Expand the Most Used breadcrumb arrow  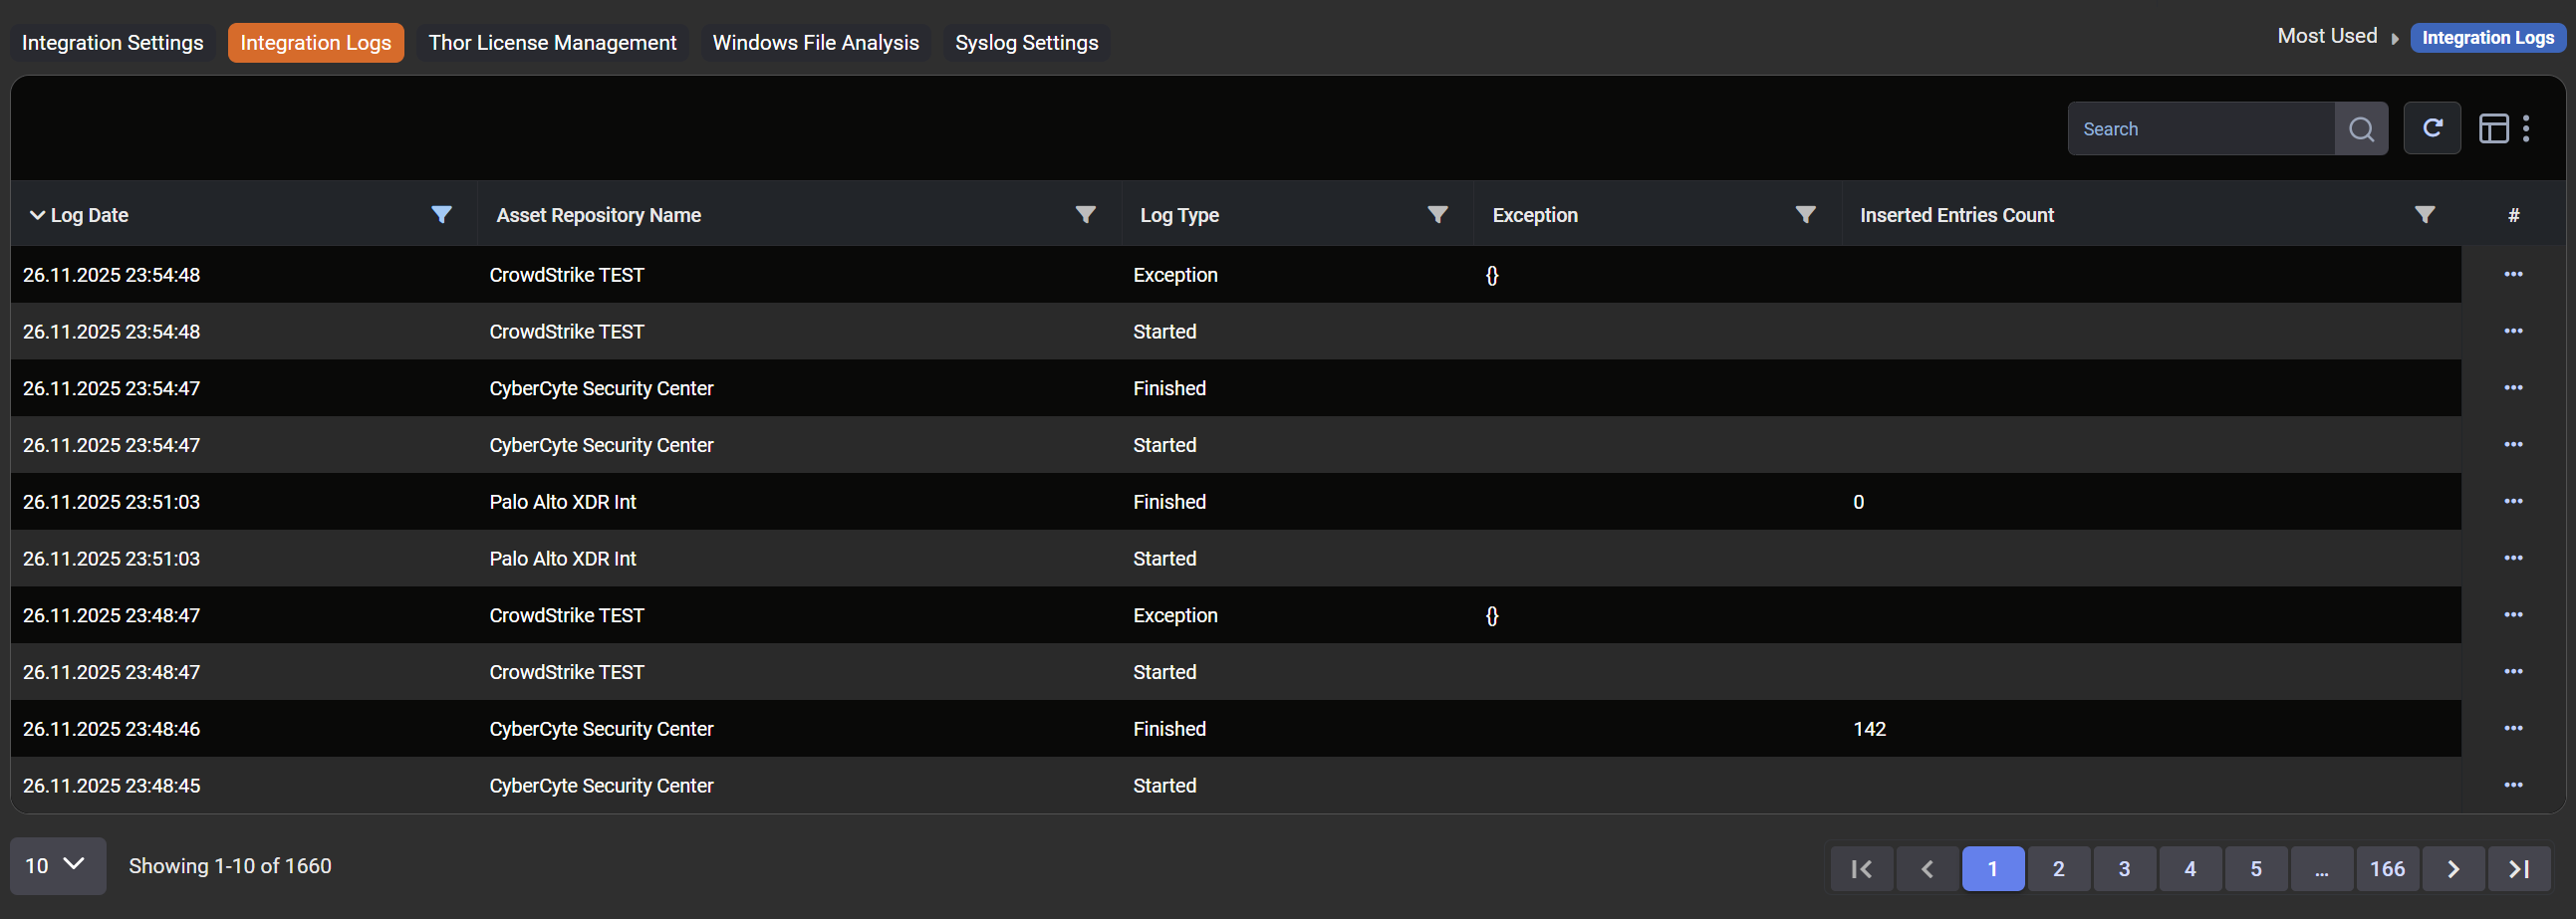tap(2394, 39)
